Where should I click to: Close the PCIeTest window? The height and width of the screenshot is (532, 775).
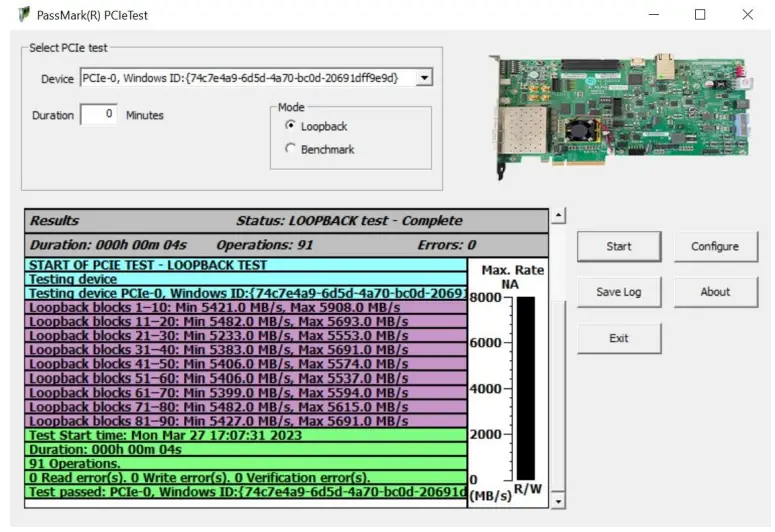pos(747,14)
